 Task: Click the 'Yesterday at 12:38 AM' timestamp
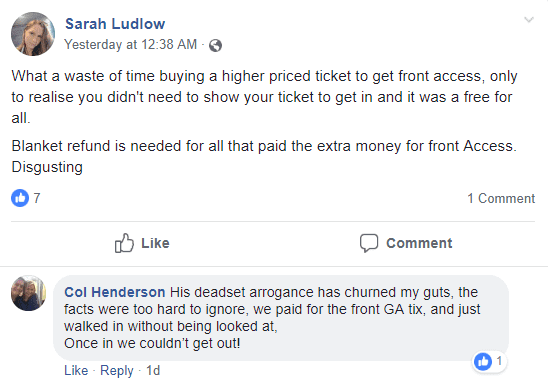131,44
